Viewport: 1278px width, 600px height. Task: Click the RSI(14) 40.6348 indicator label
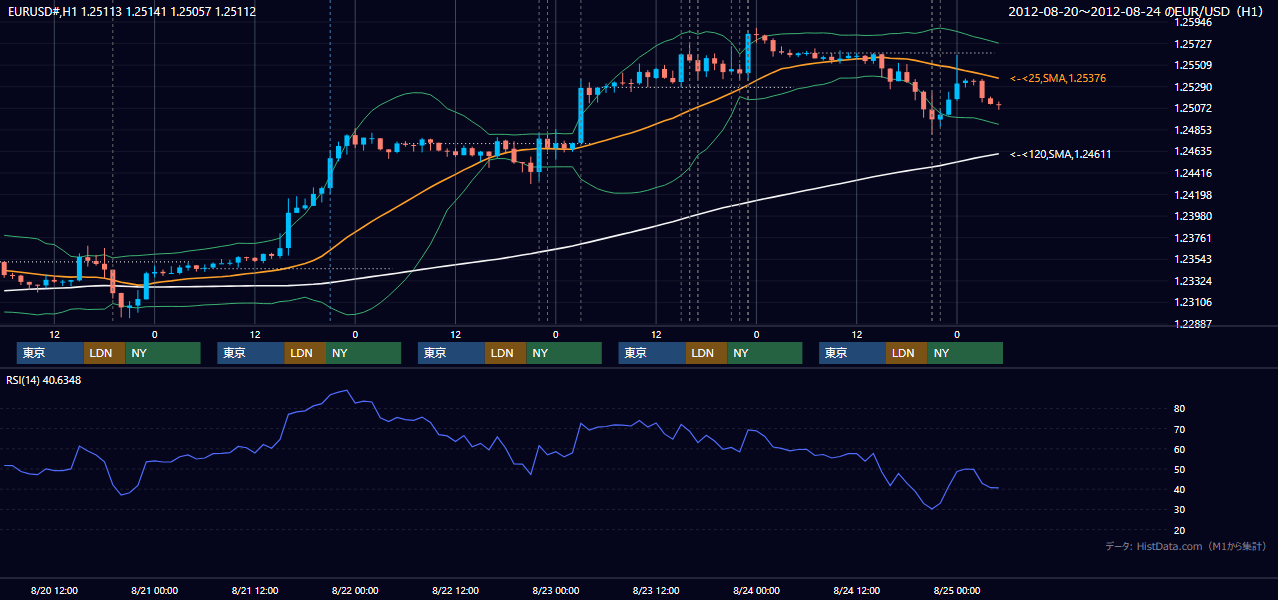[x=43, y=380]
